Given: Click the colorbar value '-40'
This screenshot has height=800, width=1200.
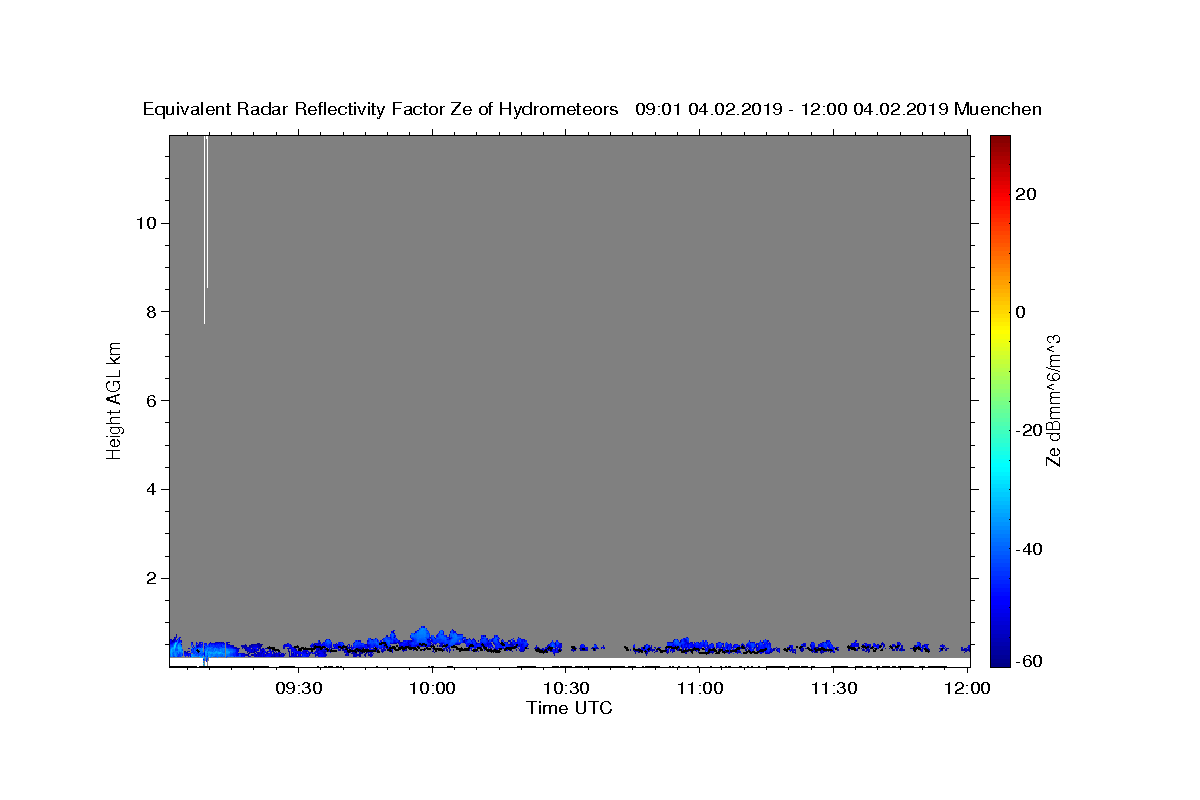Looking at the screenshot, I should point(1029,549).
